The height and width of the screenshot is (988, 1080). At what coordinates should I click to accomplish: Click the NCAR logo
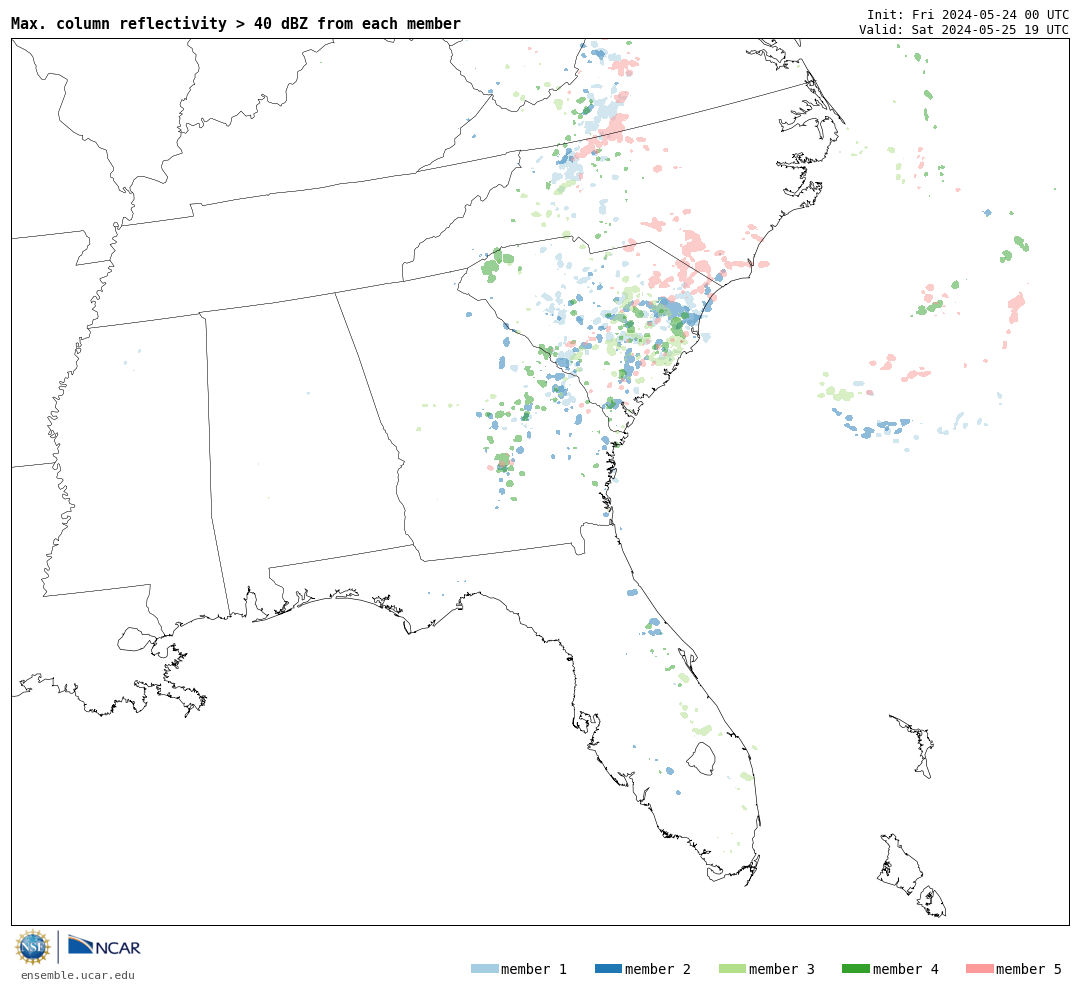pyautogui.click(x=104, y=945)
